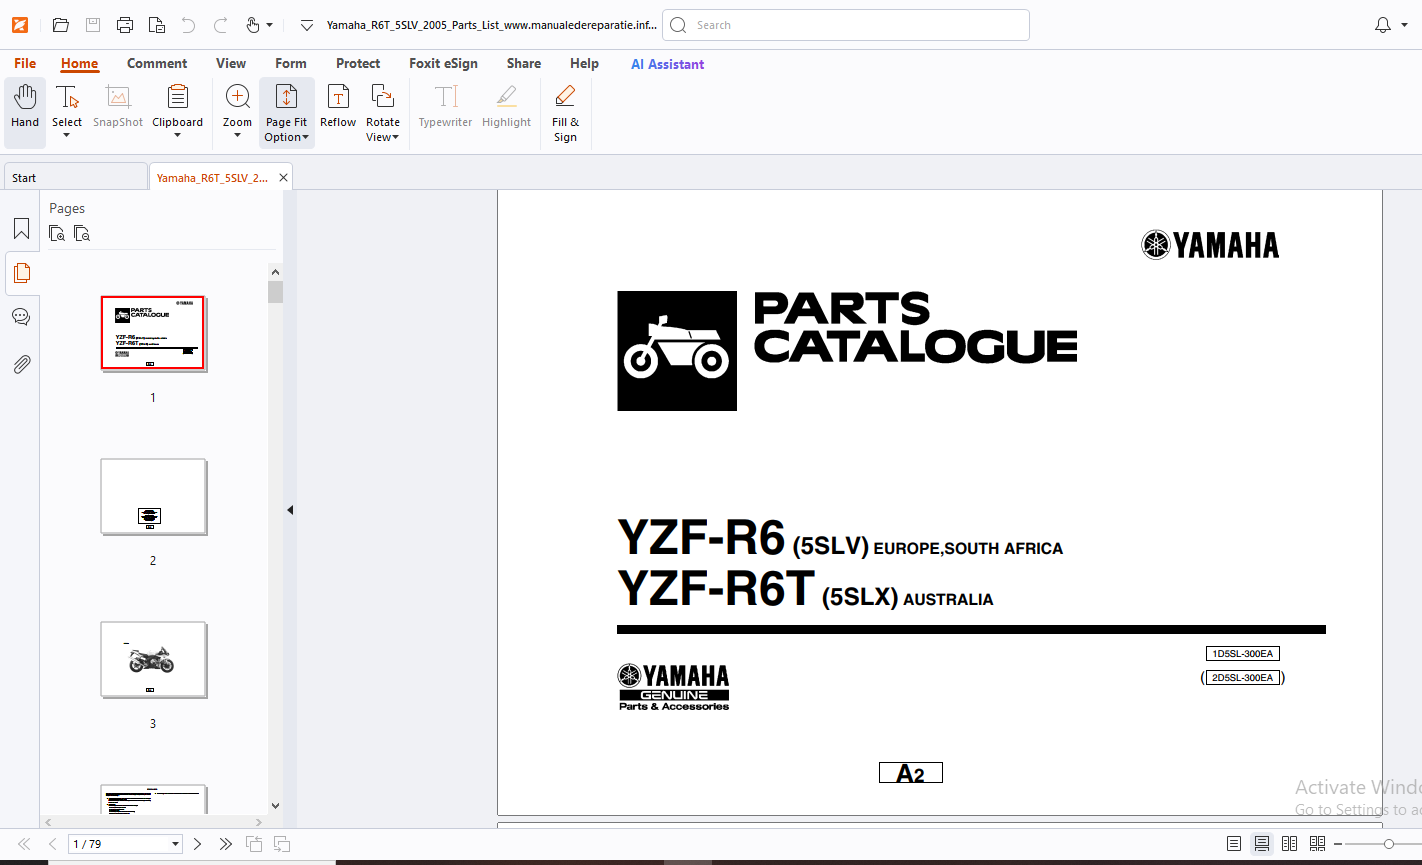Click the thumbnail panel scroll-down arrow
This screenshot has width=1422, height=865.
(275, 806)
